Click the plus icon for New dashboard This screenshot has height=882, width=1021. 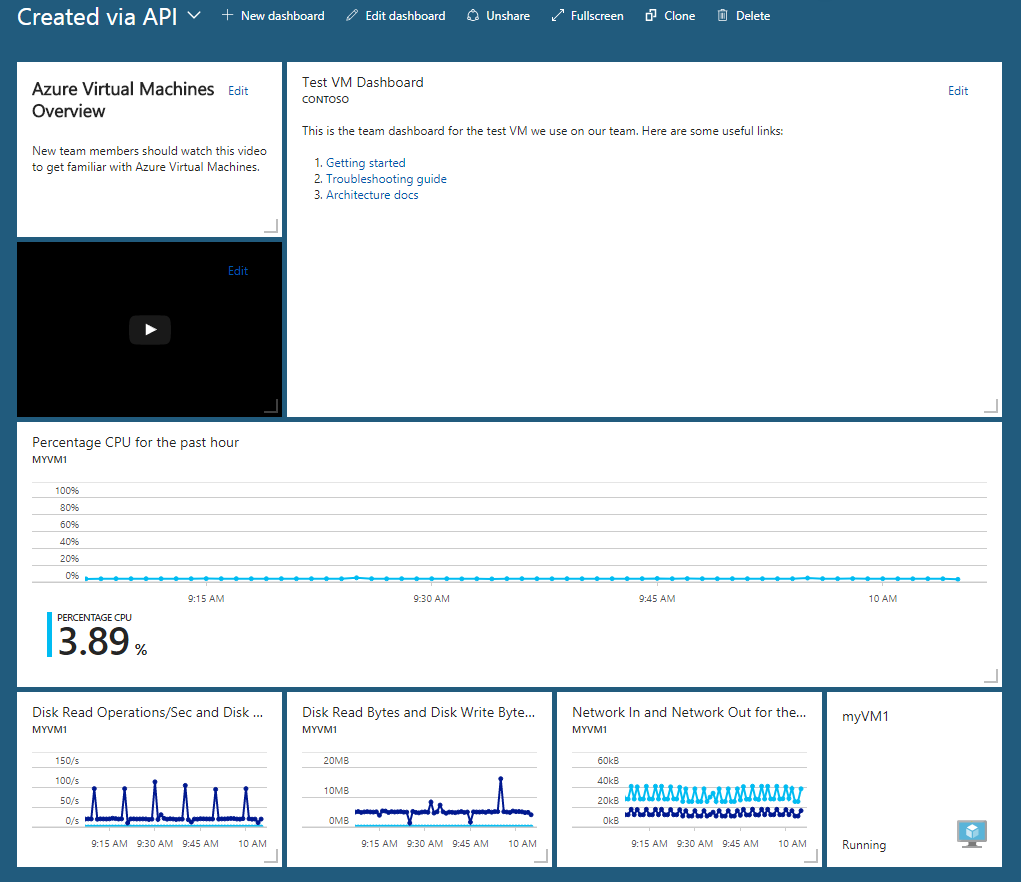pos(227,16)
